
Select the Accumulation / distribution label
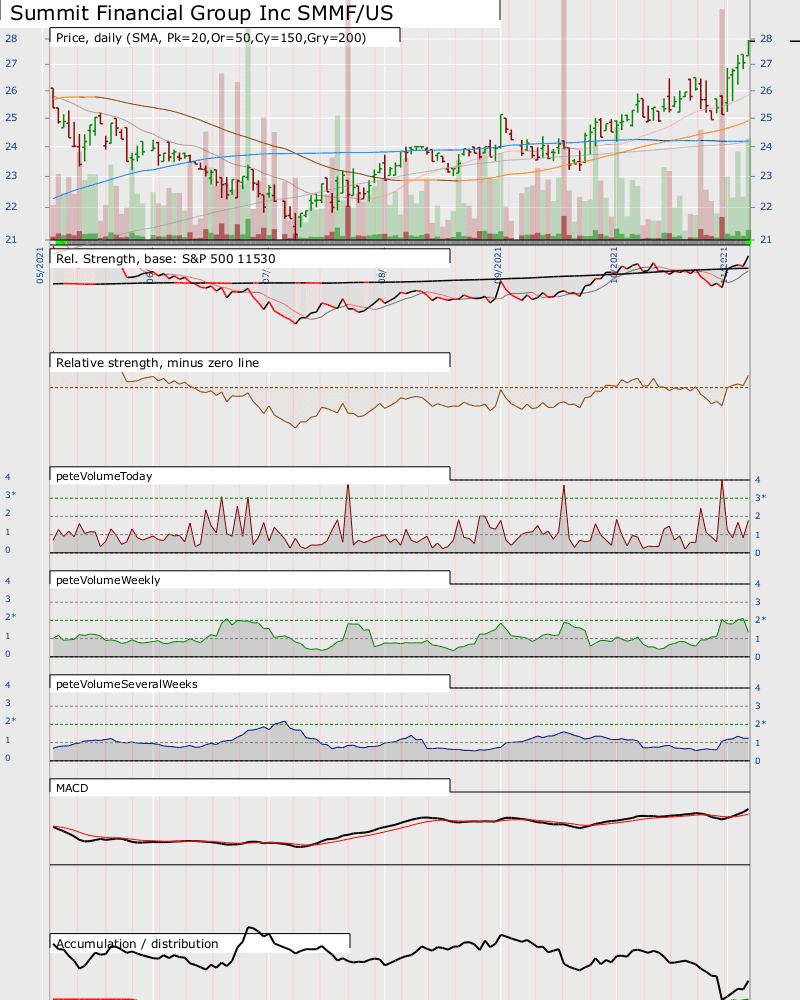coord(137,944)
